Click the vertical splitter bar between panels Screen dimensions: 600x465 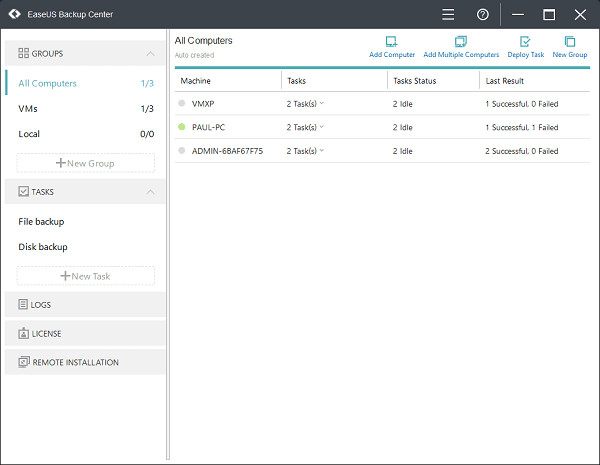click(x=168, y=245)
